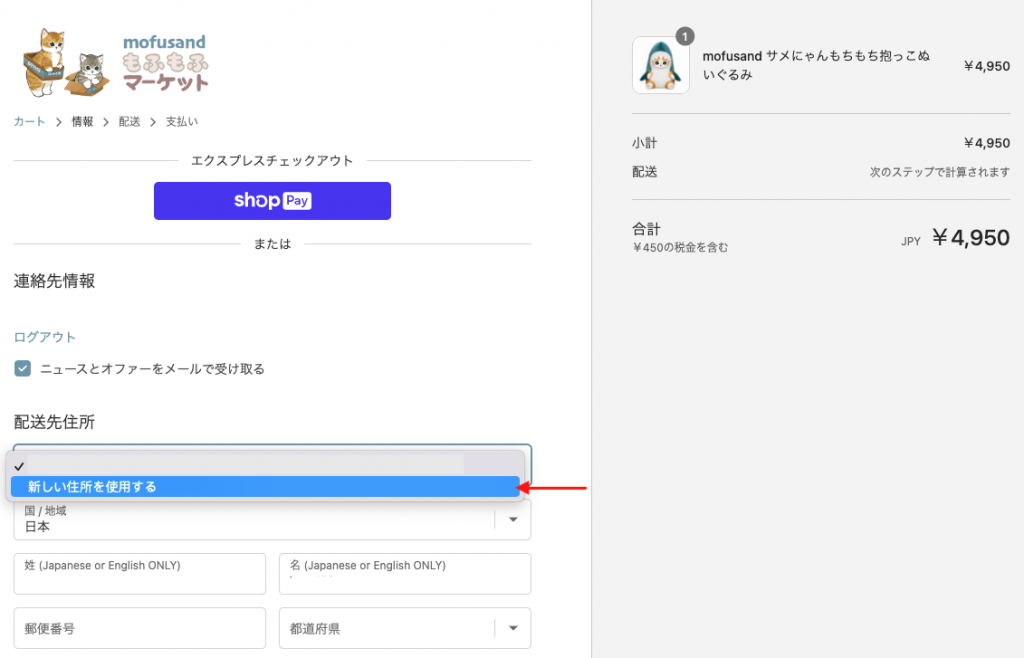This screenshot has height=658, width=1024.
Task: Select the 支払い breadcrumb step
Action: [x=181, y=122]
